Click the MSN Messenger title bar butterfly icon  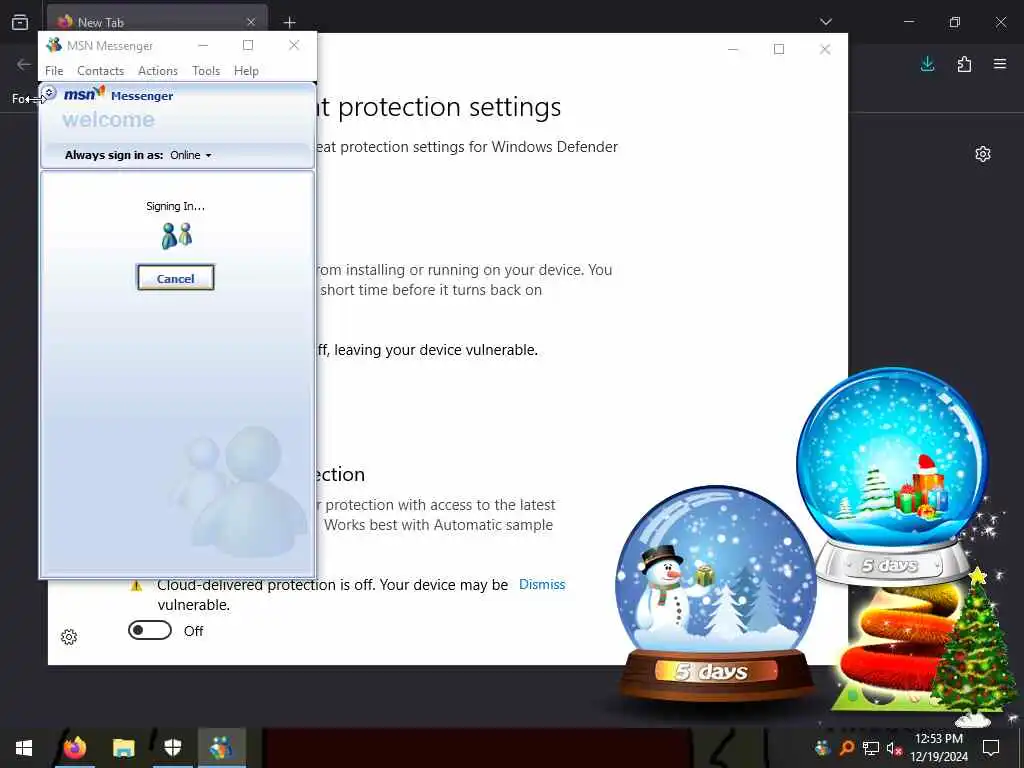click(x=54, y=45)
